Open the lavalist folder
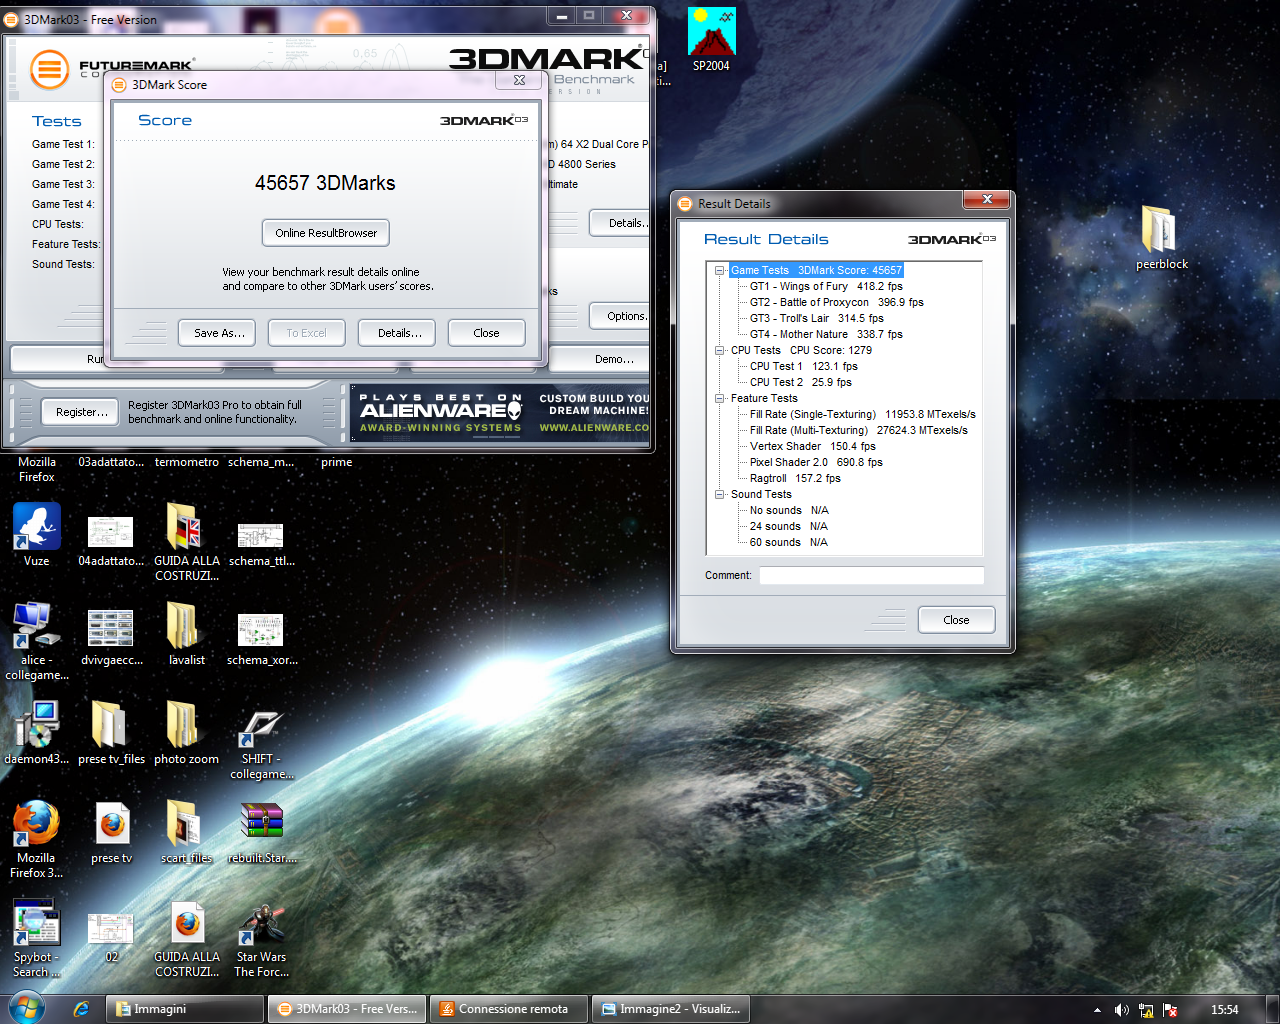 (186, 634)
